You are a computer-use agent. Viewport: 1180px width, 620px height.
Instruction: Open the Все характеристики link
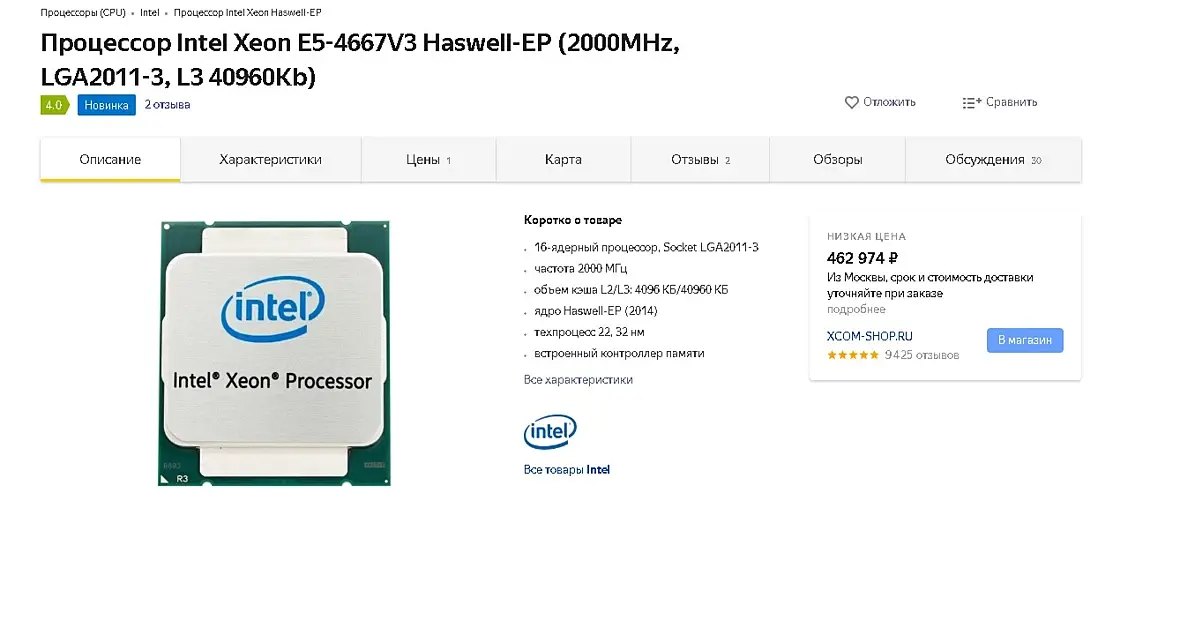point(578,380)
